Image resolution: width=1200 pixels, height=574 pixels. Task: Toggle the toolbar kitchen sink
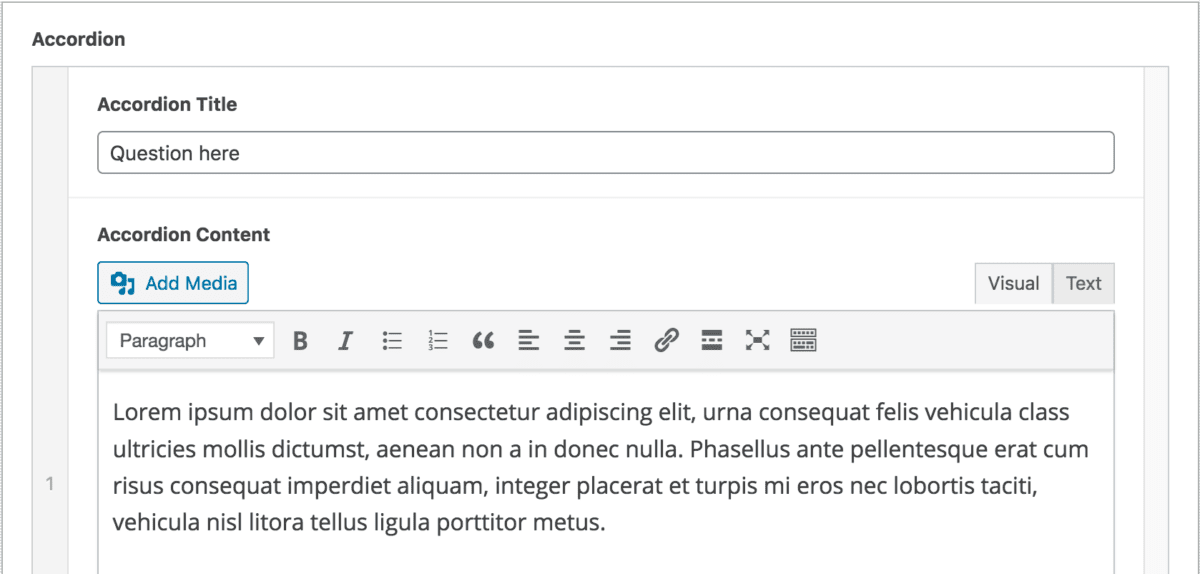[804, 341]
